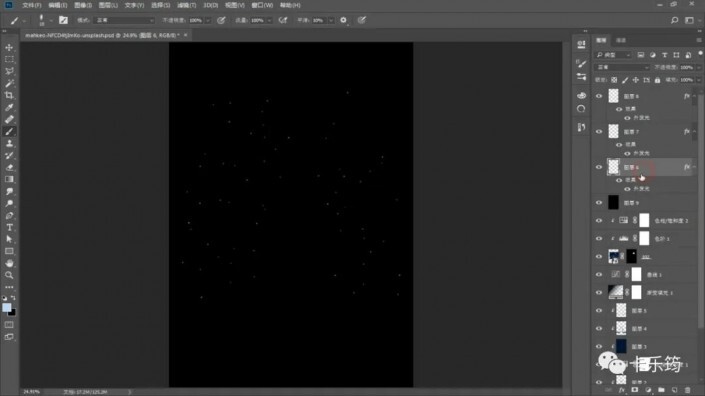Add layer mask at panel bottom
Viewport: 705px width, 396px height.
635,390
